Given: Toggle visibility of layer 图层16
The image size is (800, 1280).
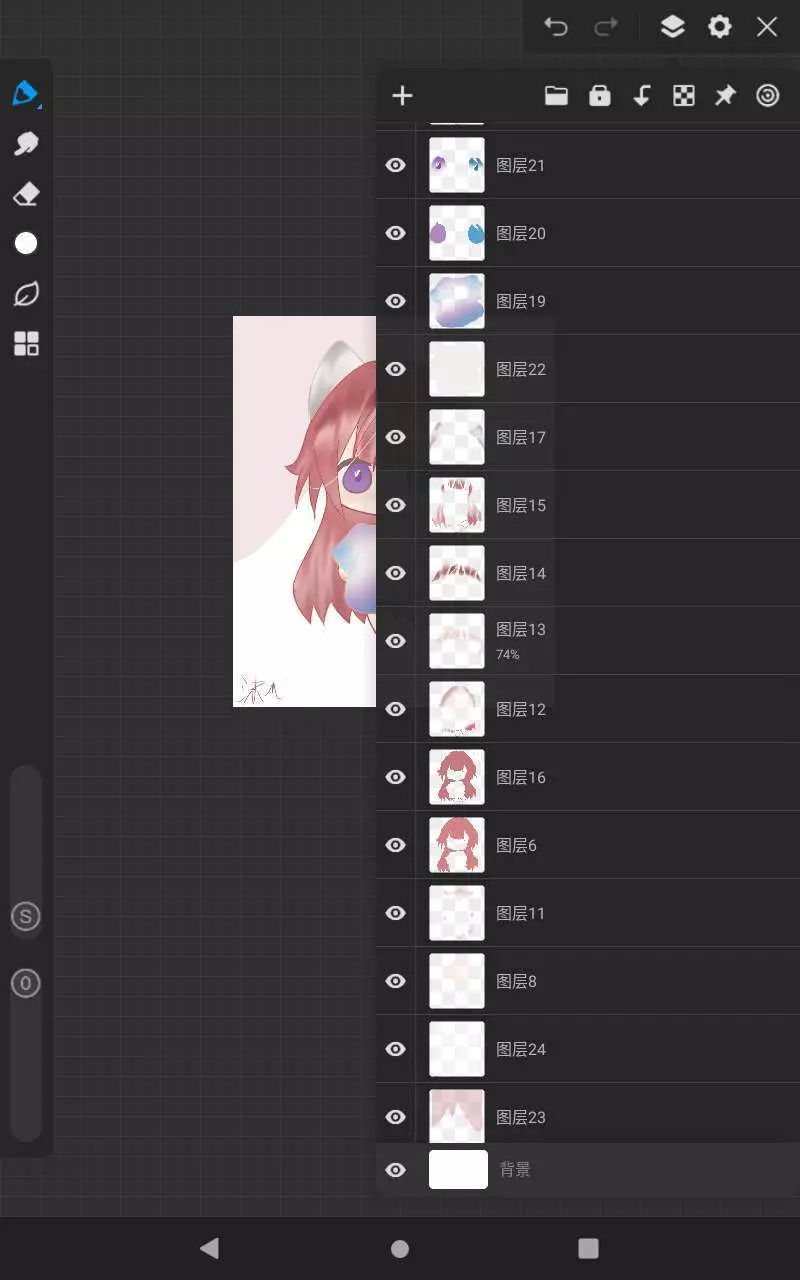Looking at the screenshot, I should tap(396, 777).
